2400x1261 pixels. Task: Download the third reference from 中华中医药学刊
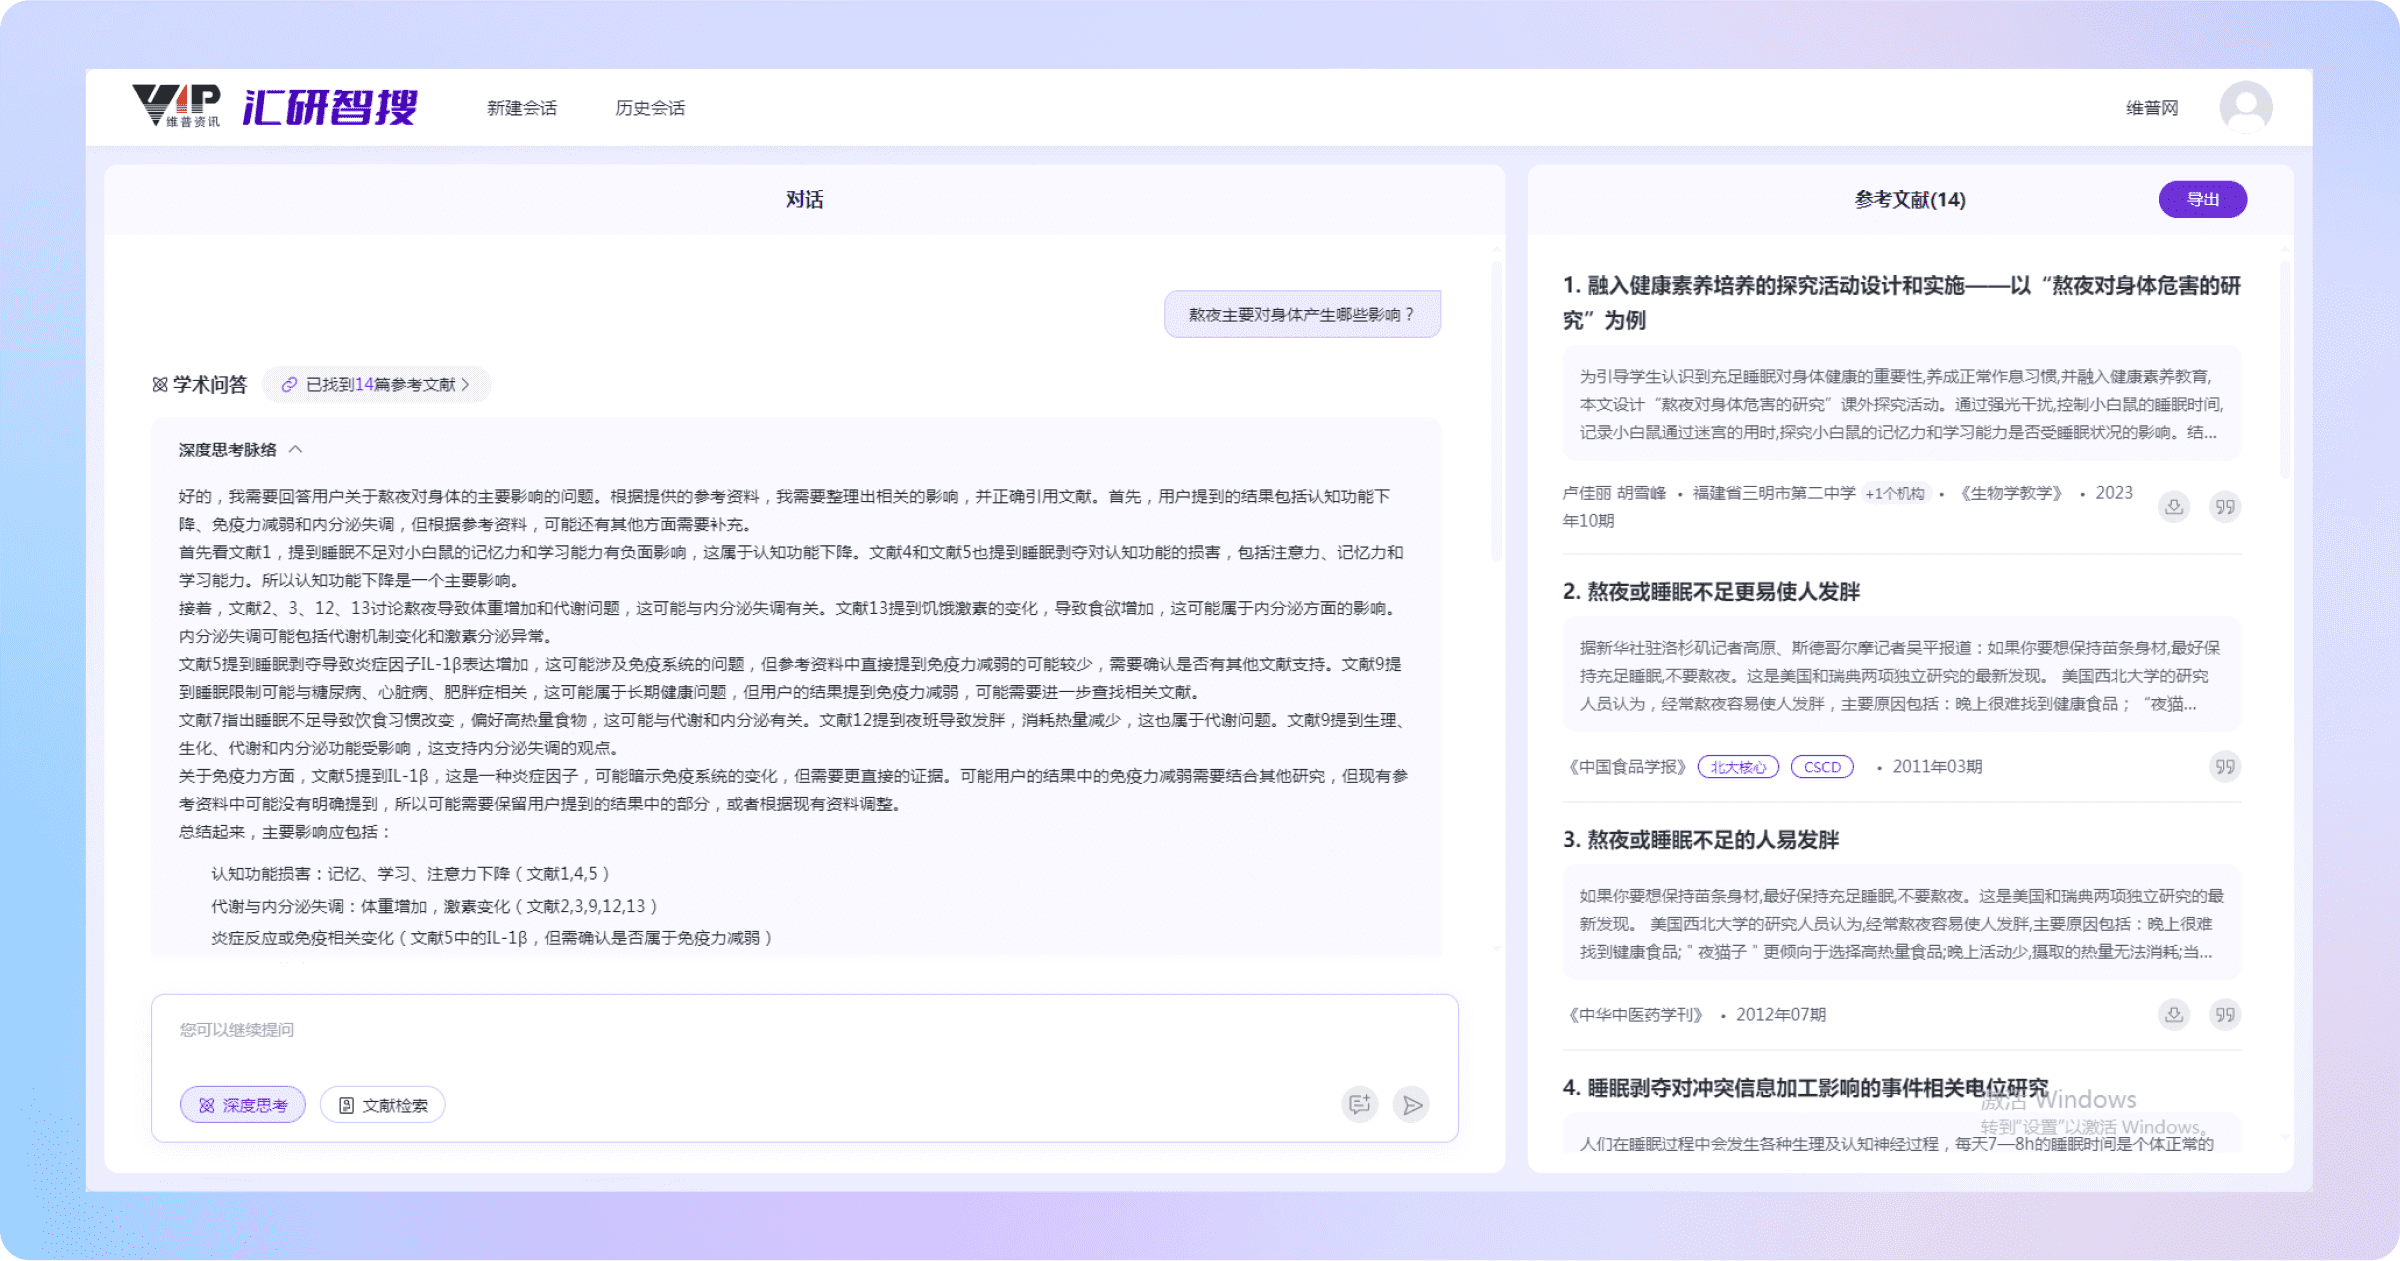(x=2173, y=1015)
